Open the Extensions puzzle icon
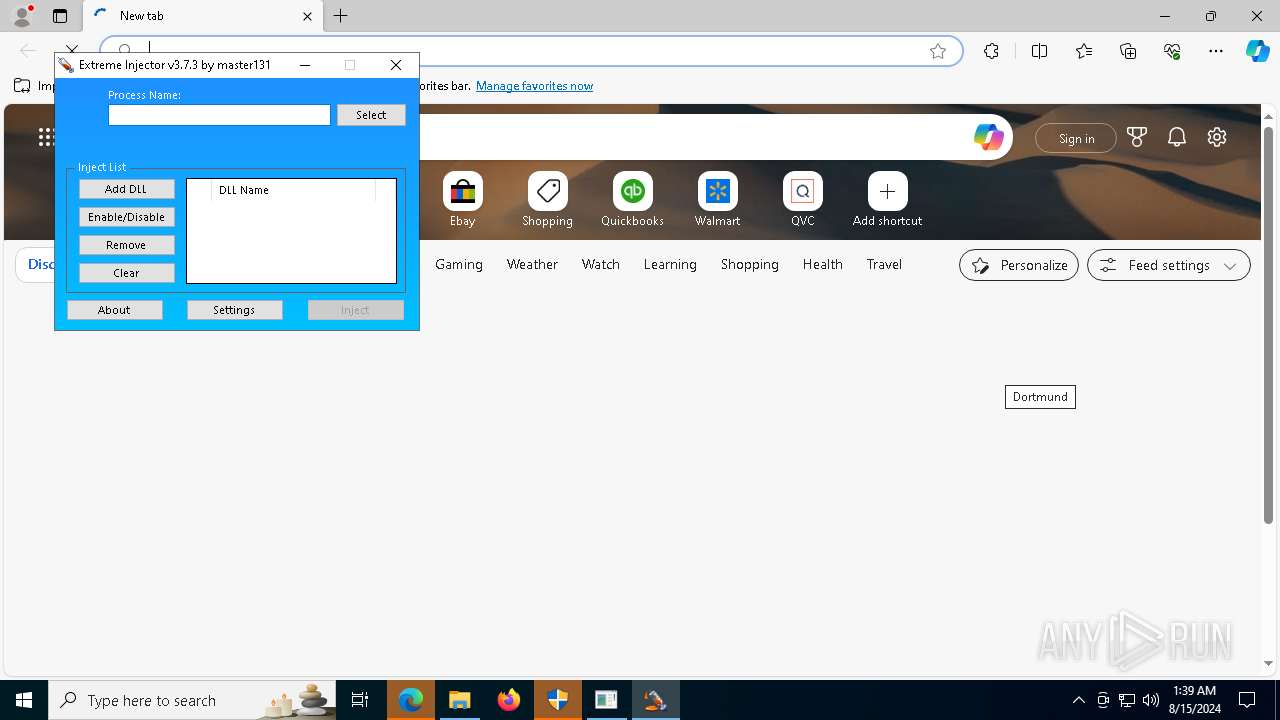This screenshot has height=720, width=1280. coord(991,51)
